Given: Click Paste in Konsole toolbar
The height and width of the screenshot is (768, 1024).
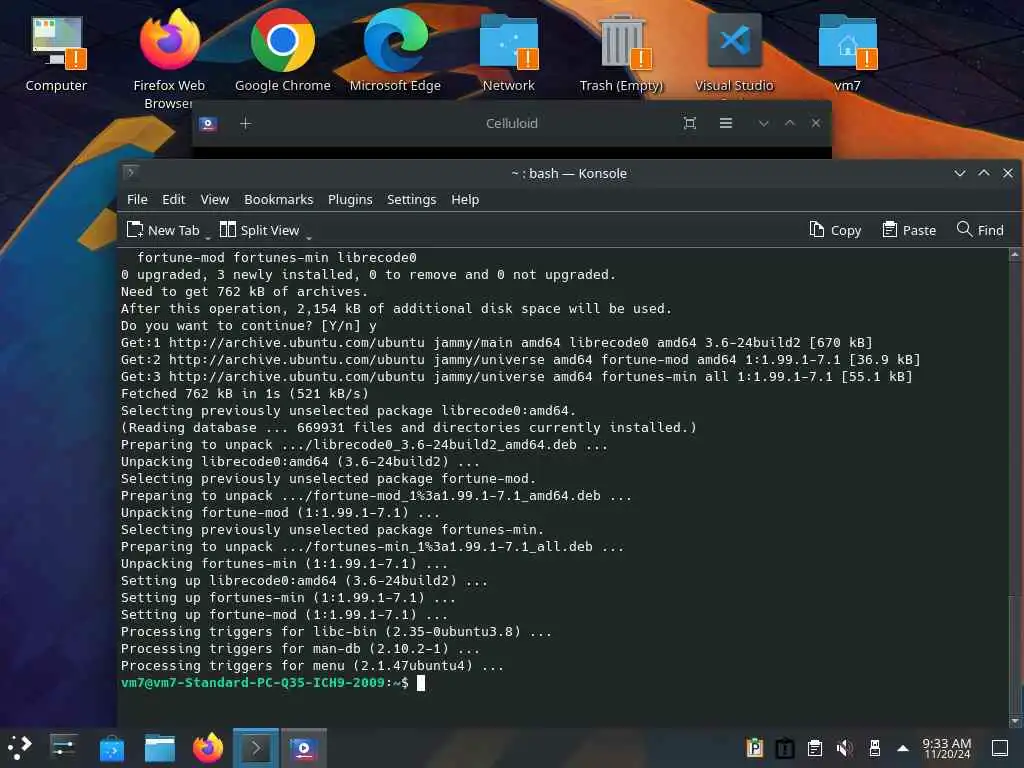Looking at the screenshot, I should point(909,230).
